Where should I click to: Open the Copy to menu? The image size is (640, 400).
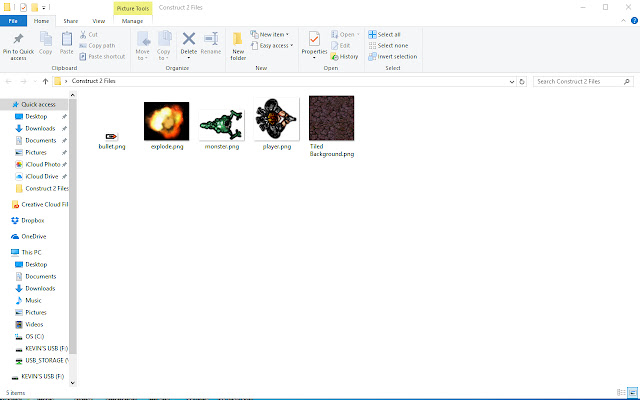164,45
